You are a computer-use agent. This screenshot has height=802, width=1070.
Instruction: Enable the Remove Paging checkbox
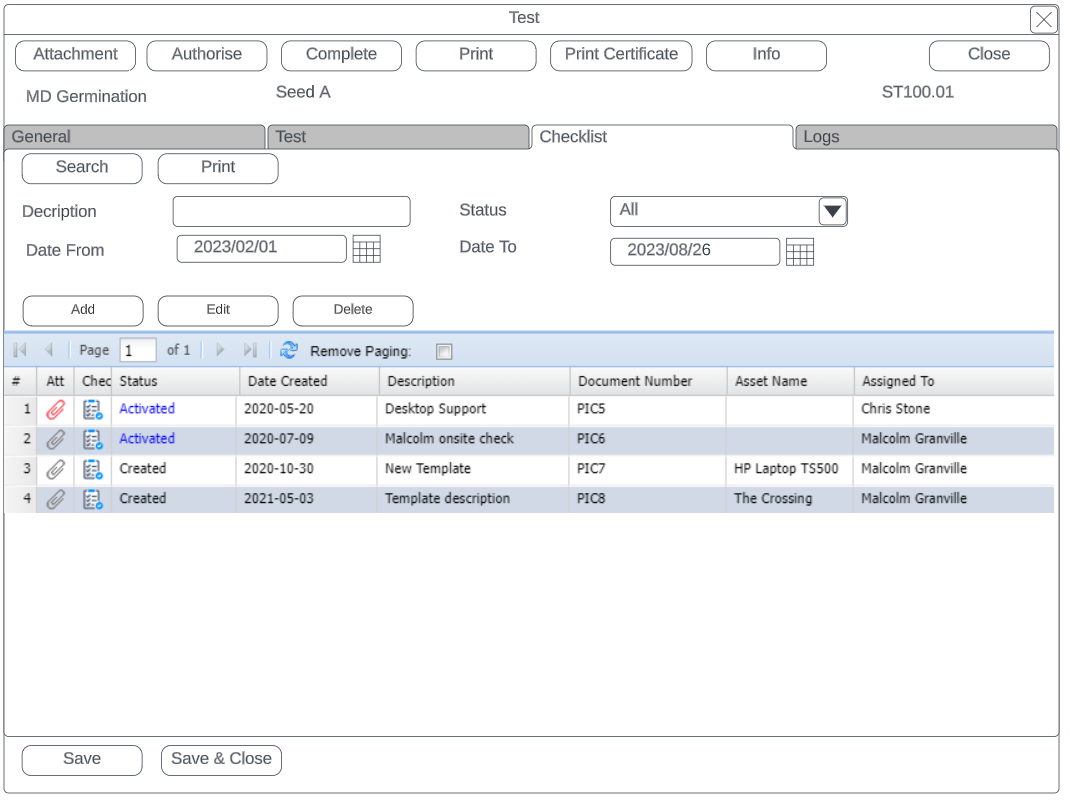(x=444, y=351)
